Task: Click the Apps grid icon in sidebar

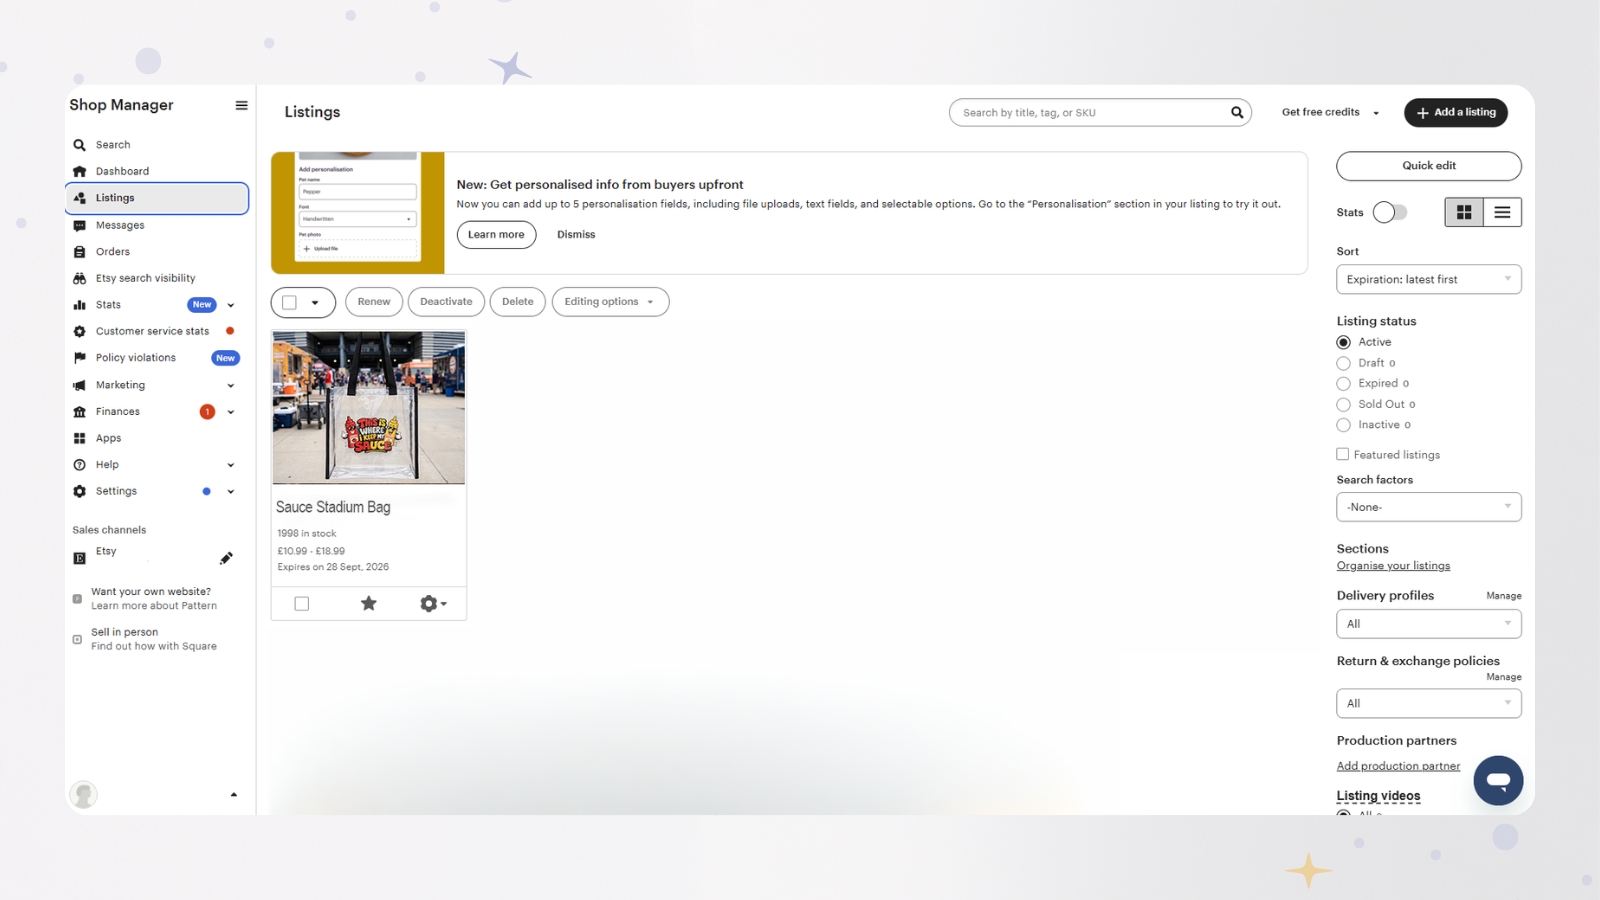Action: point(79,438)
